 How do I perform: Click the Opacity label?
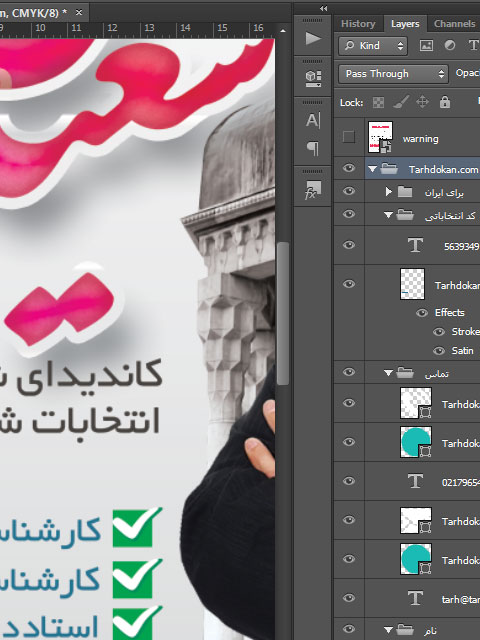click(x=468, y=73)
